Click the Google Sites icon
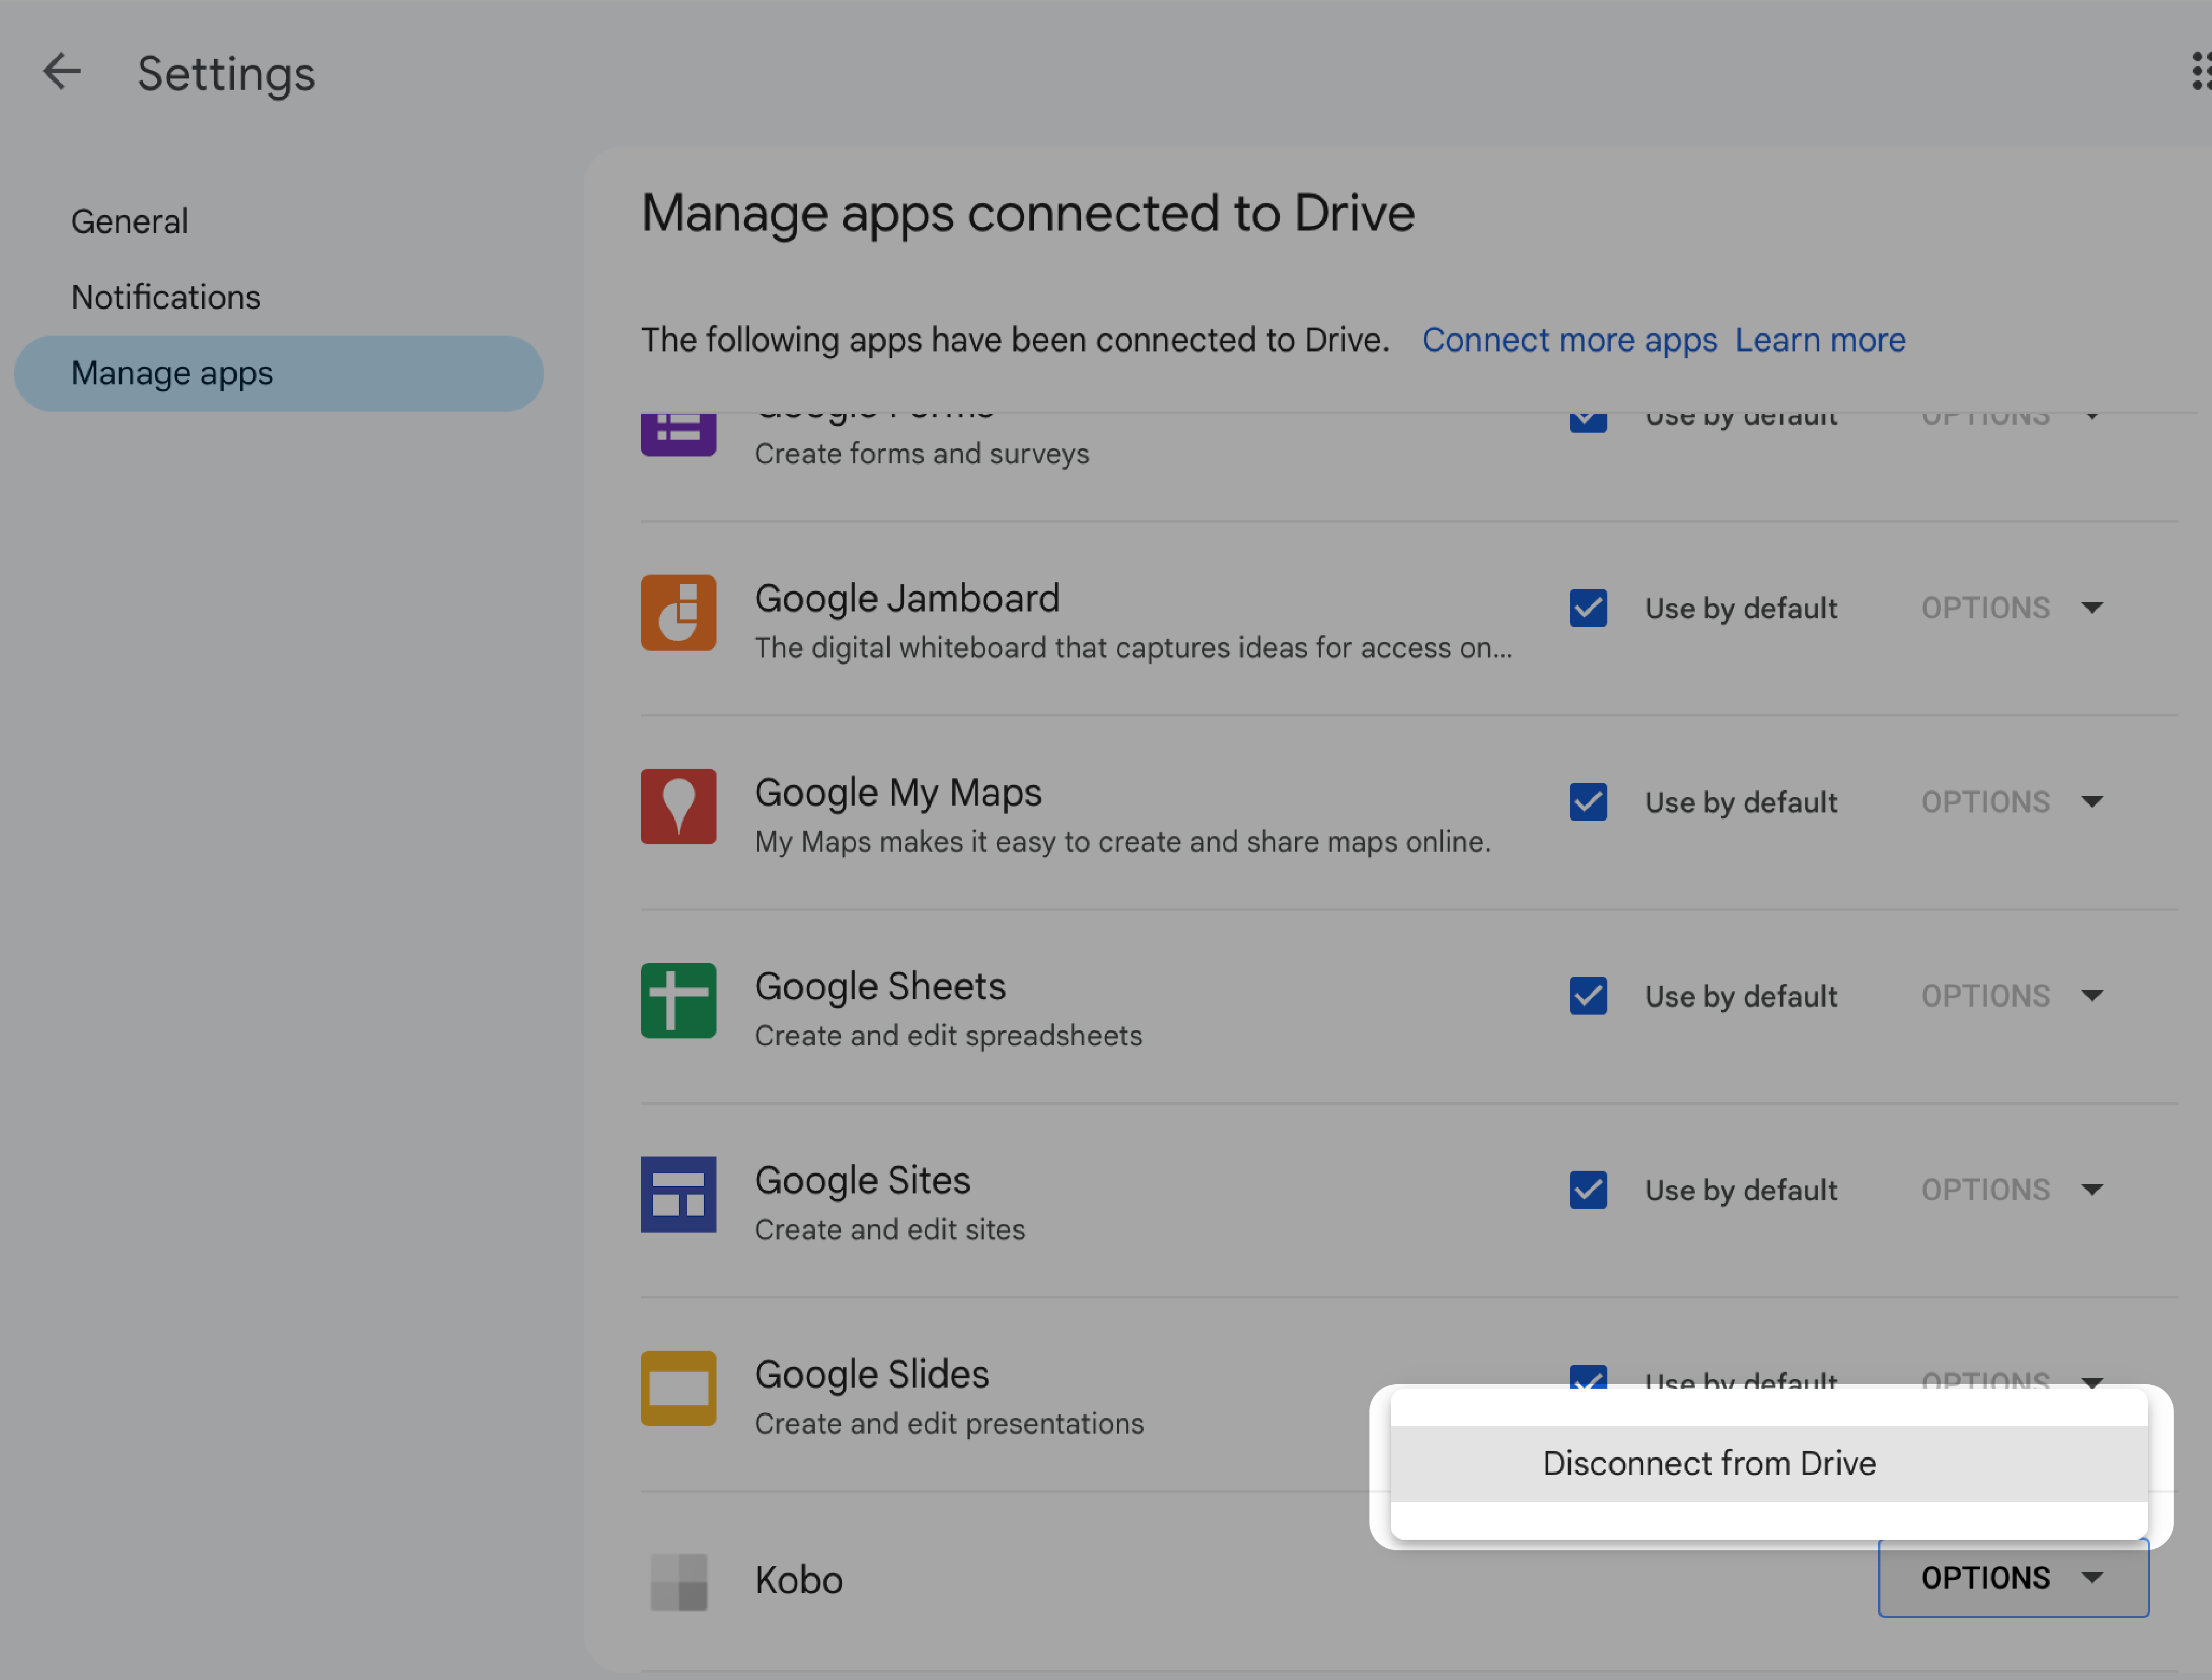The width and height of the screenshot is (2212, 1680). pyautogui.click(x=677, y=1193)
